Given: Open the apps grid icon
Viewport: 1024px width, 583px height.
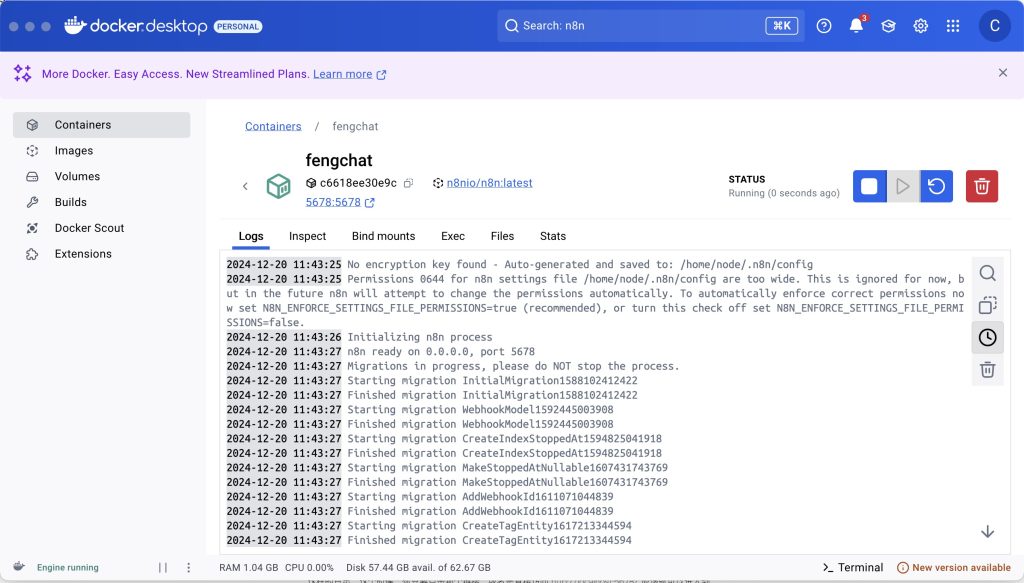Looking at the screenshot, I should pos(953,26).
